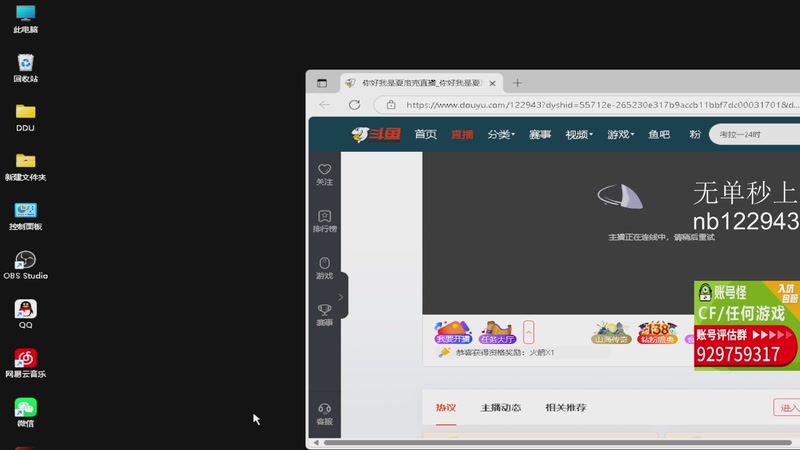Switch to the 主播动态 tab
The width and height of the screenshot is (800, 450).
(x=501, y=407)
